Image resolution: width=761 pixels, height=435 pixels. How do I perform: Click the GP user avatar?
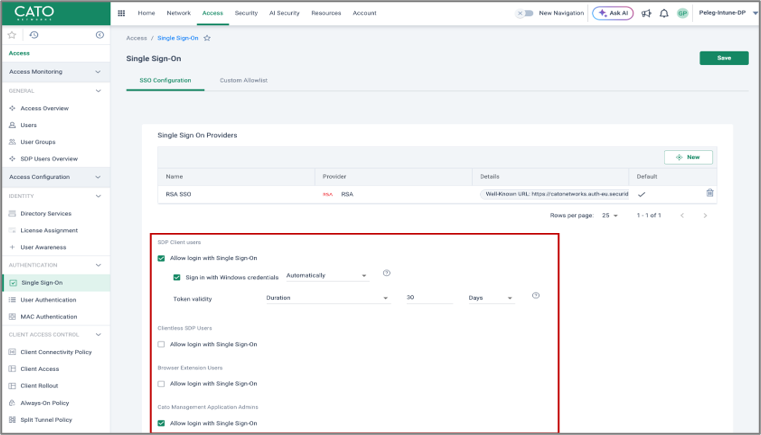pyautogui.click(x=682, y=13)
